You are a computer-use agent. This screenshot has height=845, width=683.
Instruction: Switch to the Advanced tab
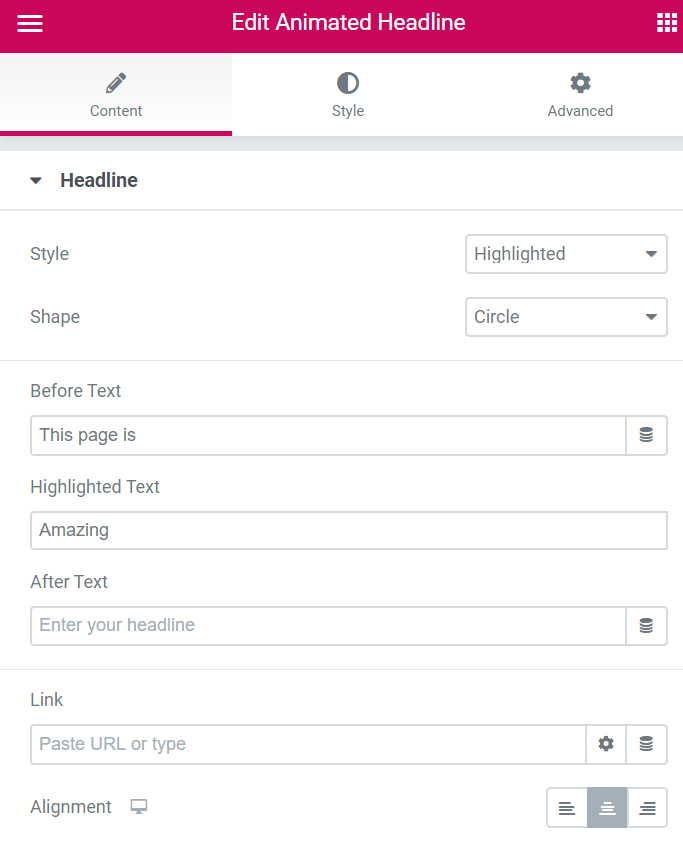[580, 95]
